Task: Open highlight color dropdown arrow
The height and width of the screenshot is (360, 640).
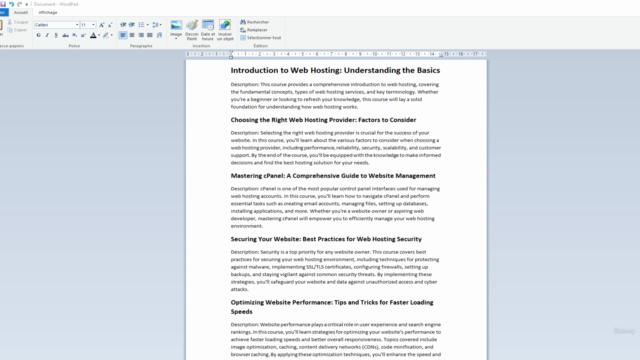Action: pos(112,36)
